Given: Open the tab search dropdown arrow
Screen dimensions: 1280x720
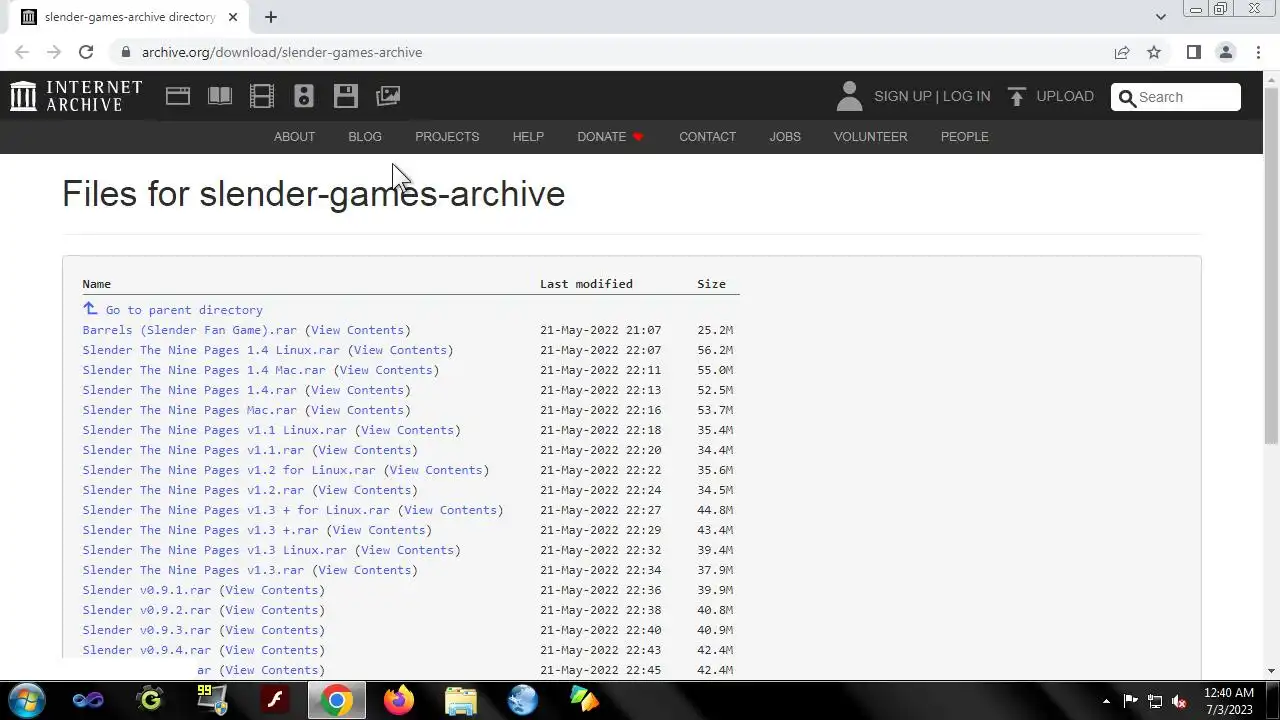Looking at the screenshot, I should pyautogui.click(x=1160, y=17).
